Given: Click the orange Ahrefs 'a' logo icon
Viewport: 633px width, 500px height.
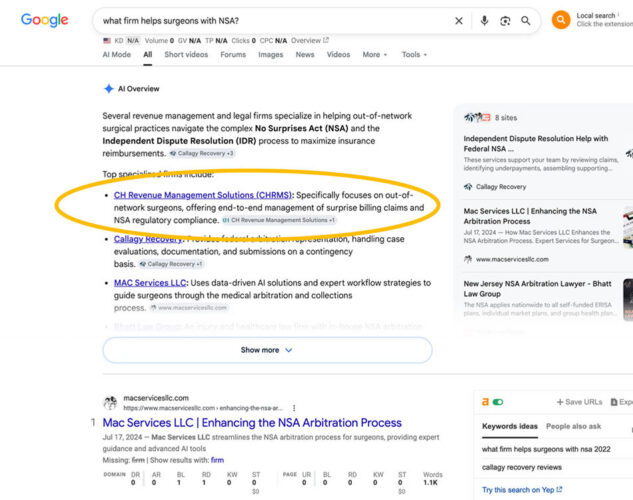Looking at the screenshot, I should [485, 402].
